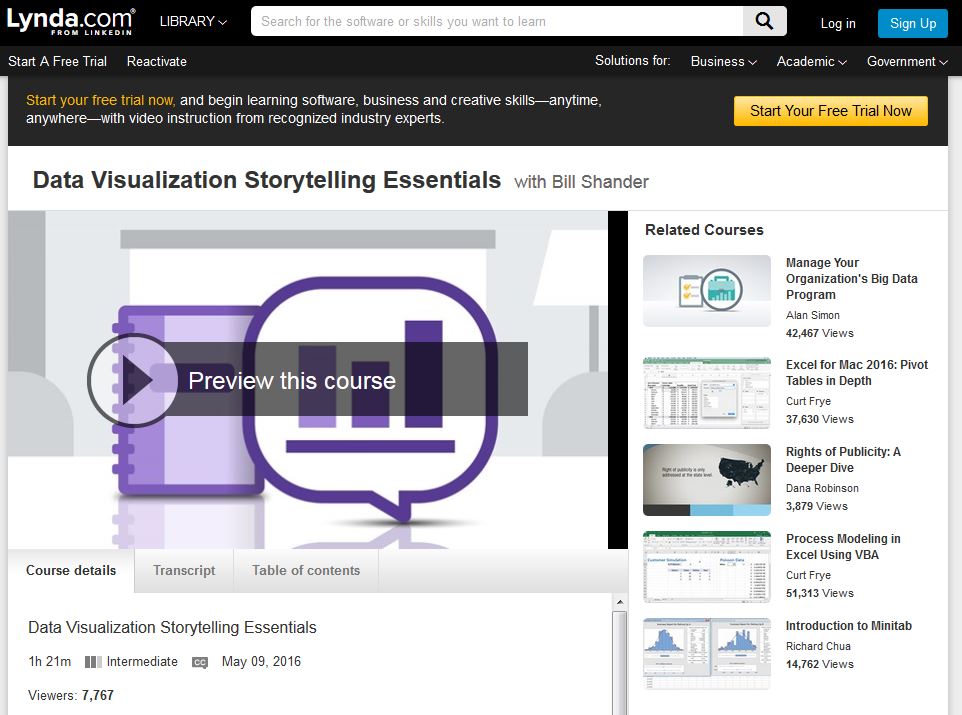This screenshot has height=715, width=962.
Task: Open Introduction to Minitab course thumbnail
Action: click(706, 653)
